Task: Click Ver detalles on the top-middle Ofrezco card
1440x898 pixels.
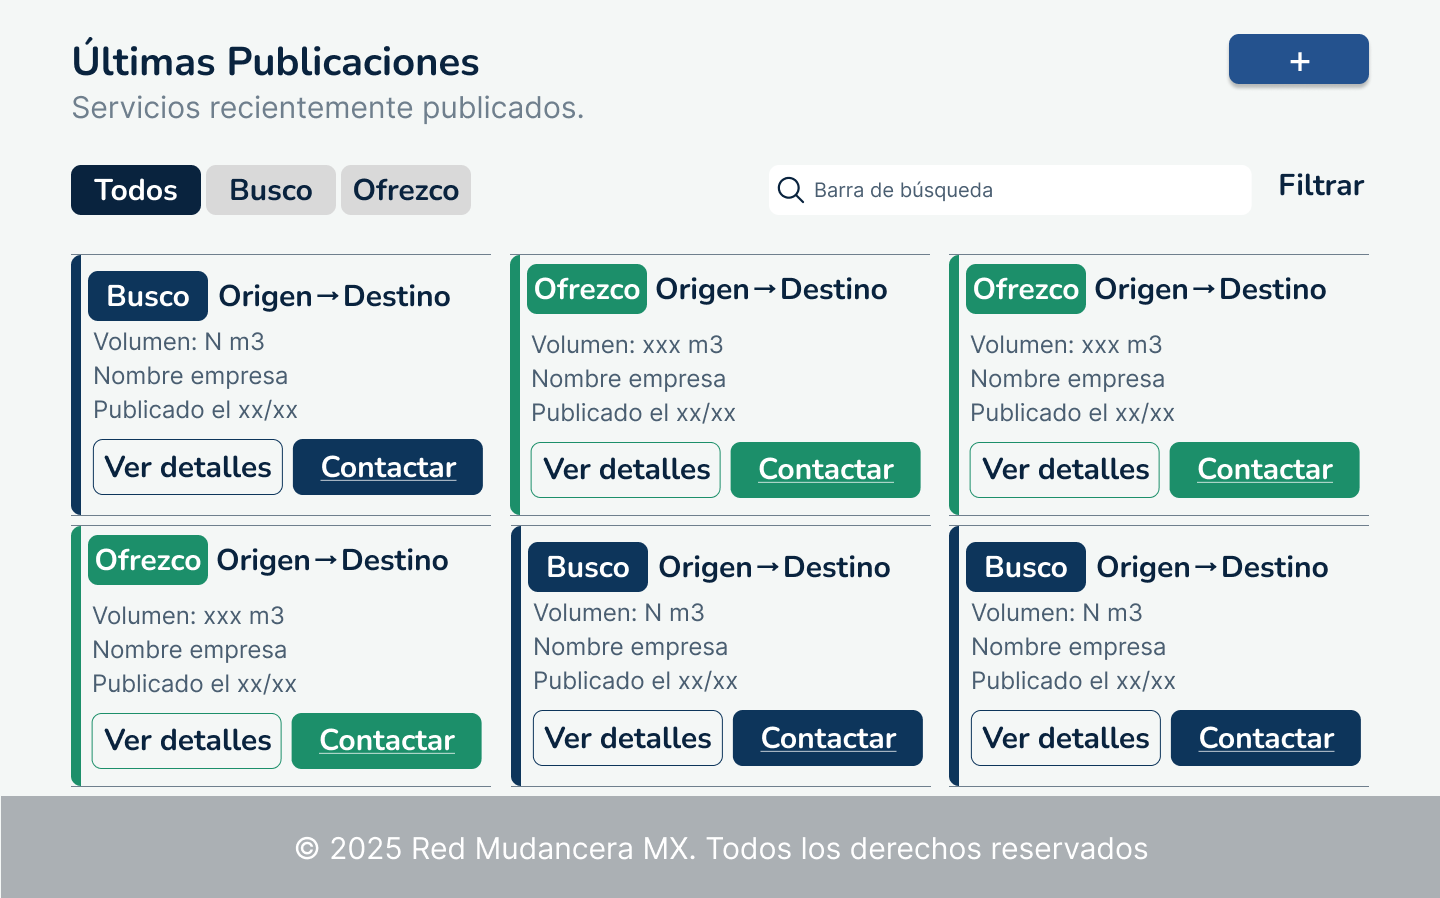Action: coord(625,470)
